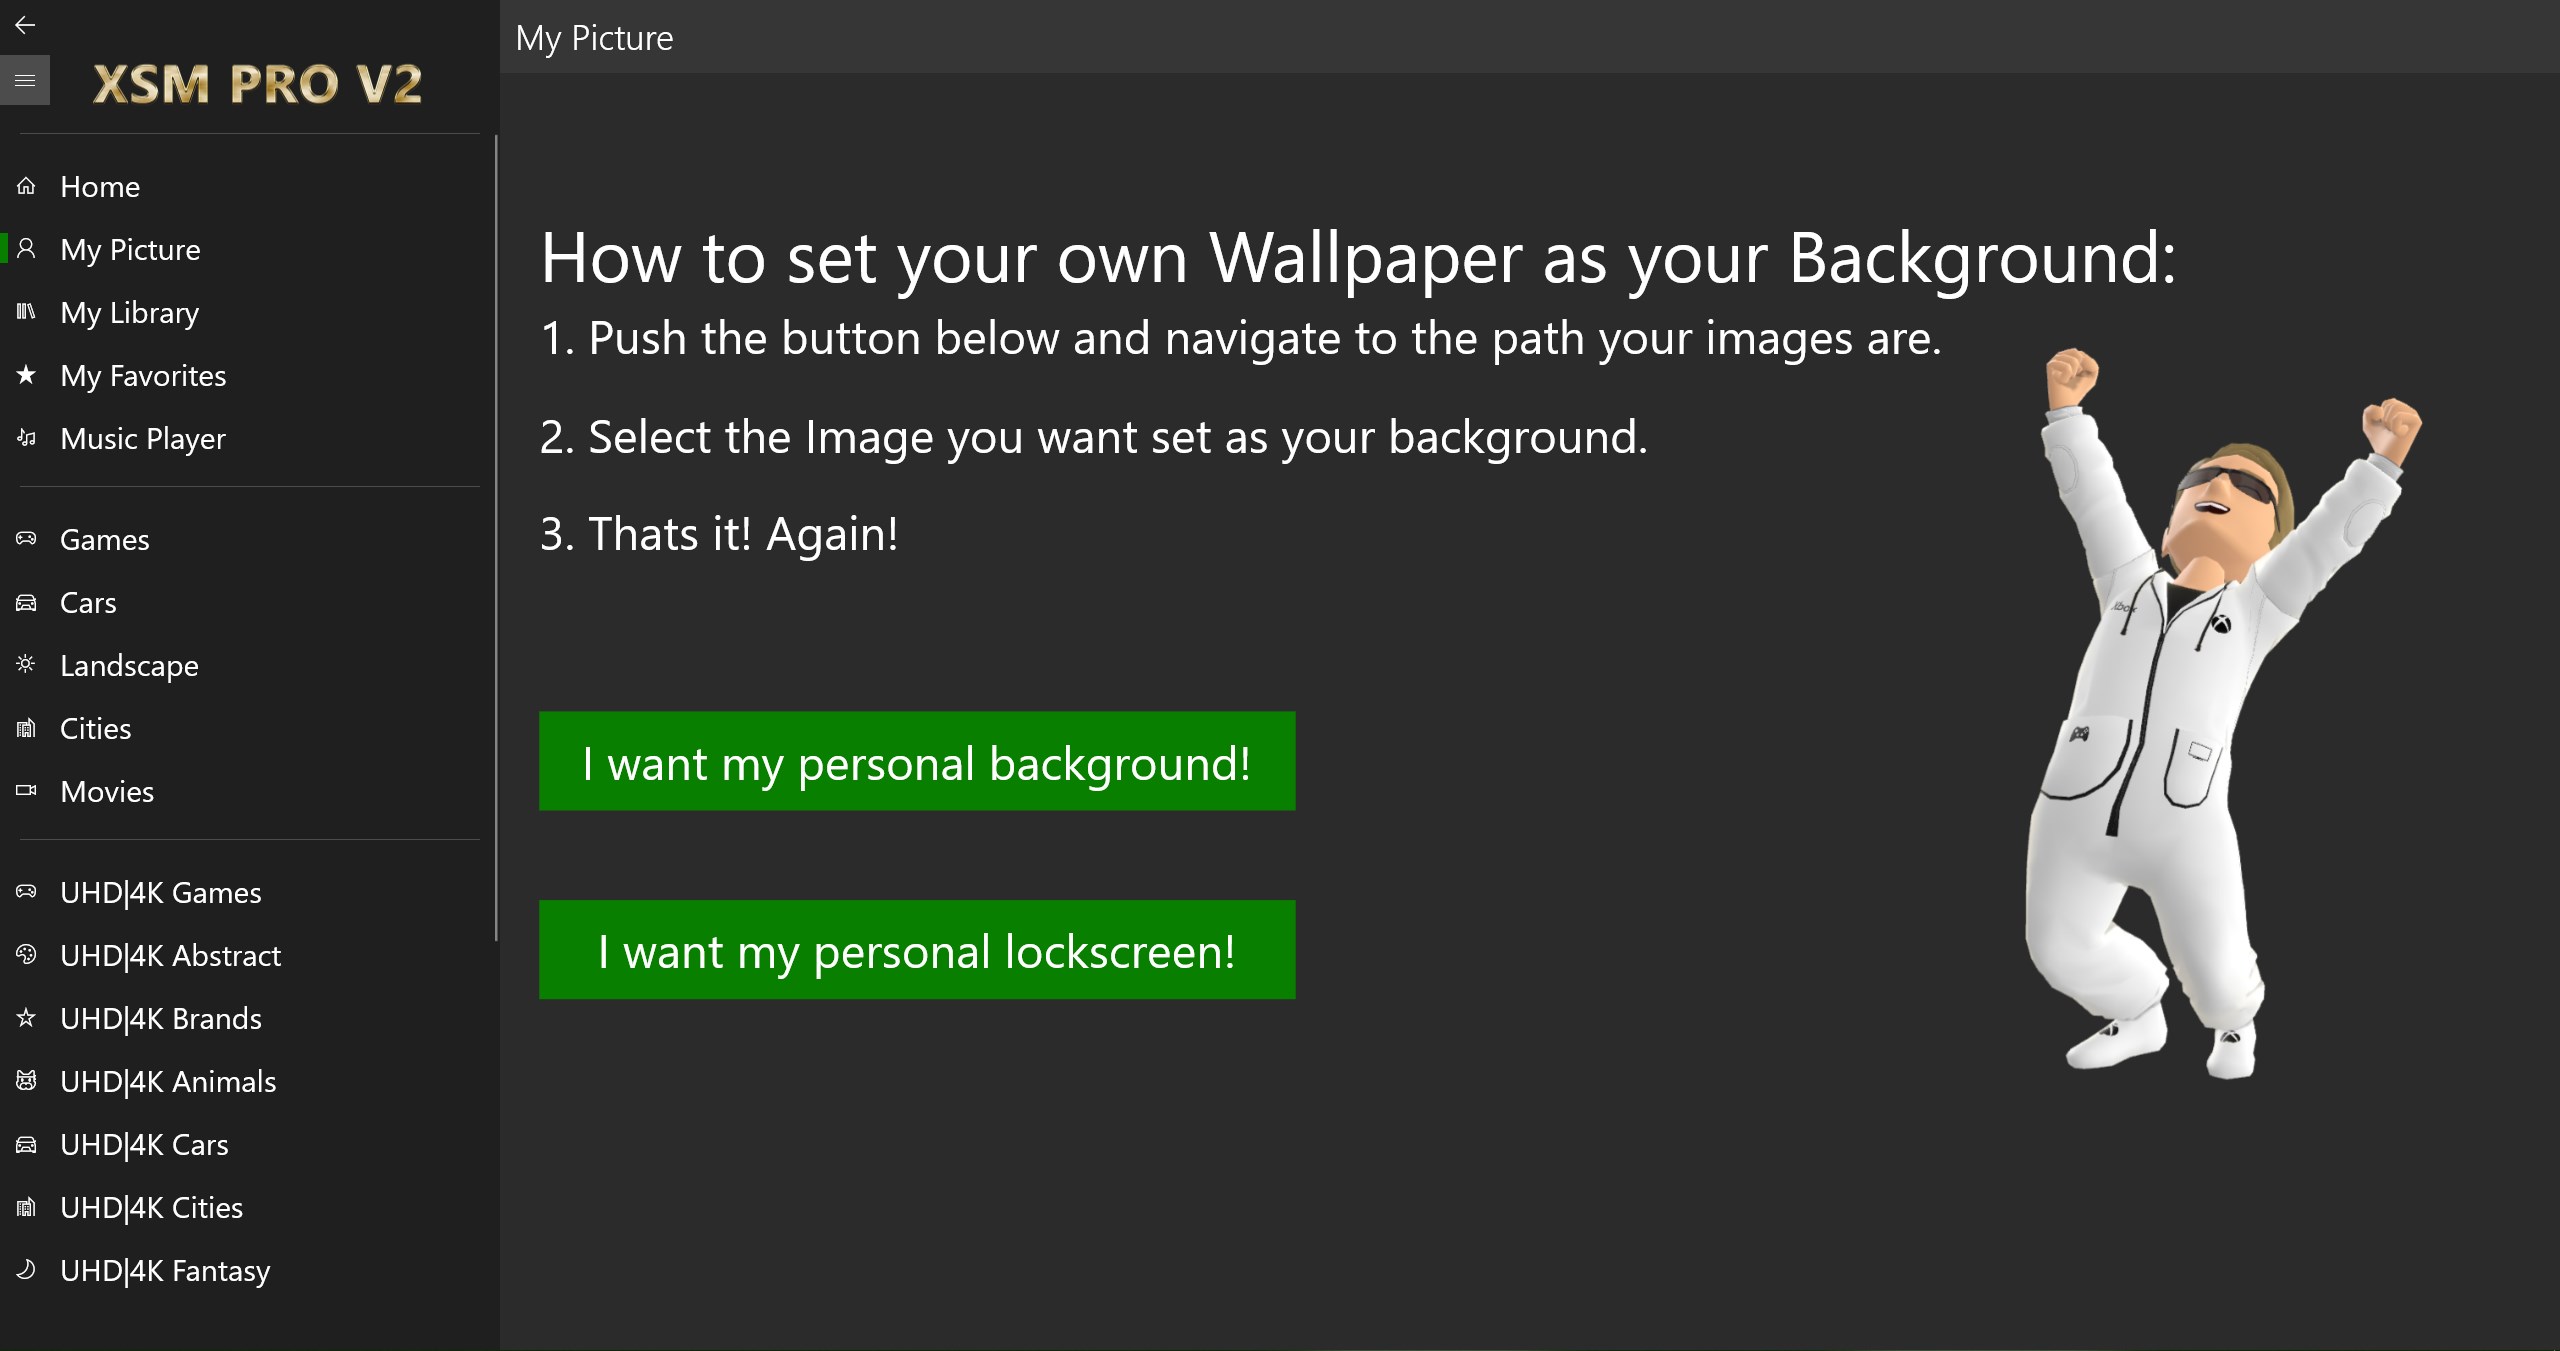Go to the Cities category

95,728
